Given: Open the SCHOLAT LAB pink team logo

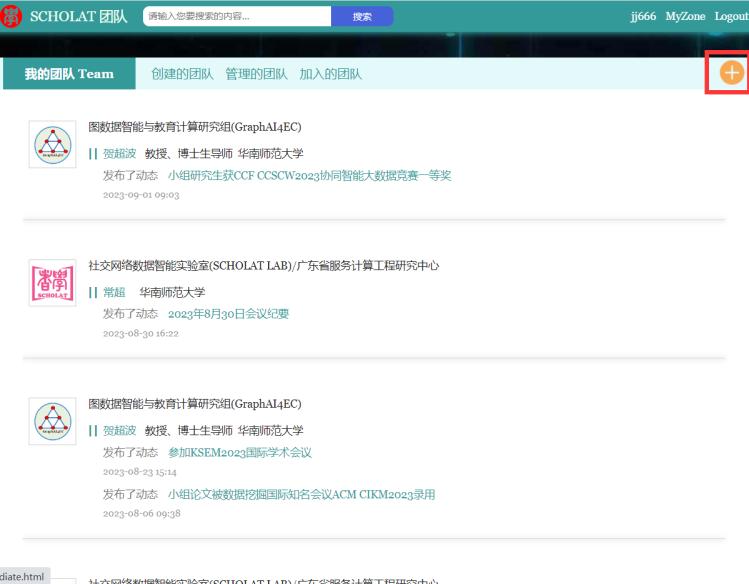Looking at the screenshot, I should 52,284.
